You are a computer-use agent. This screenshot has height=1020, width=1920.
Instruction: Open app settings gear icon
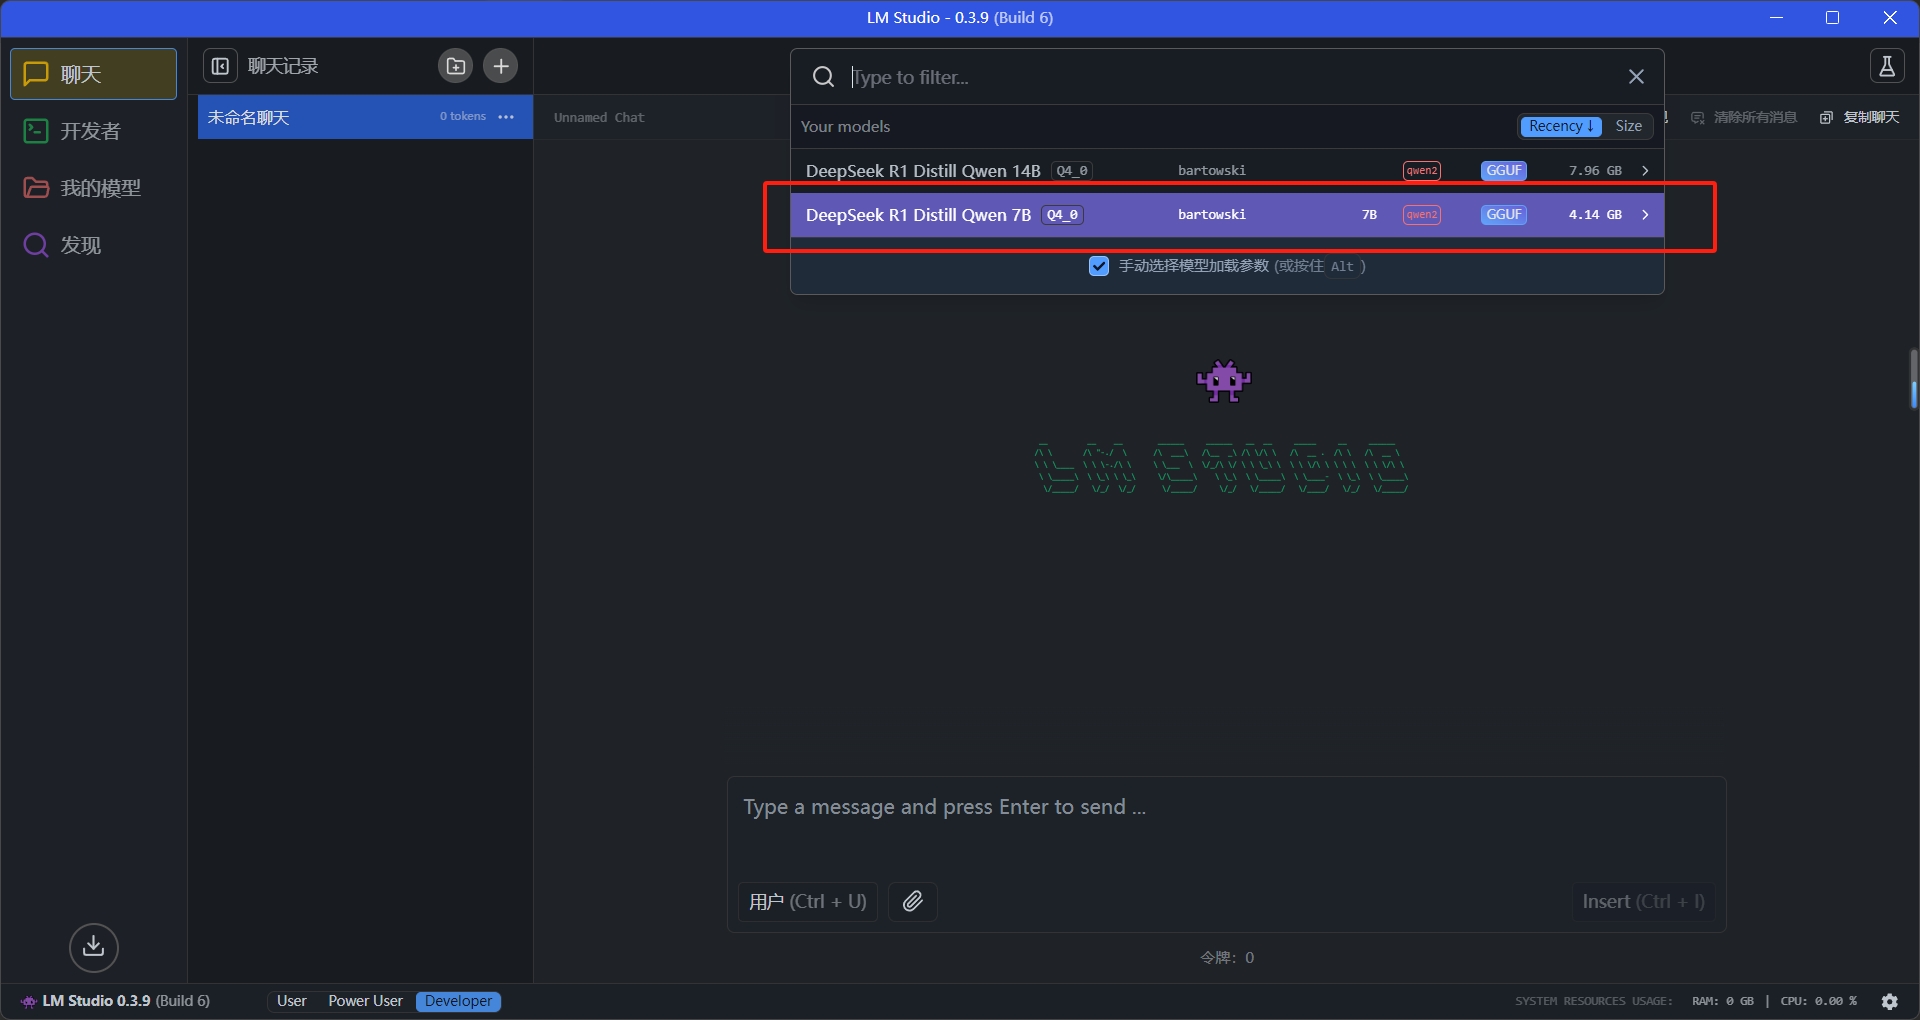[1890, 1001]
